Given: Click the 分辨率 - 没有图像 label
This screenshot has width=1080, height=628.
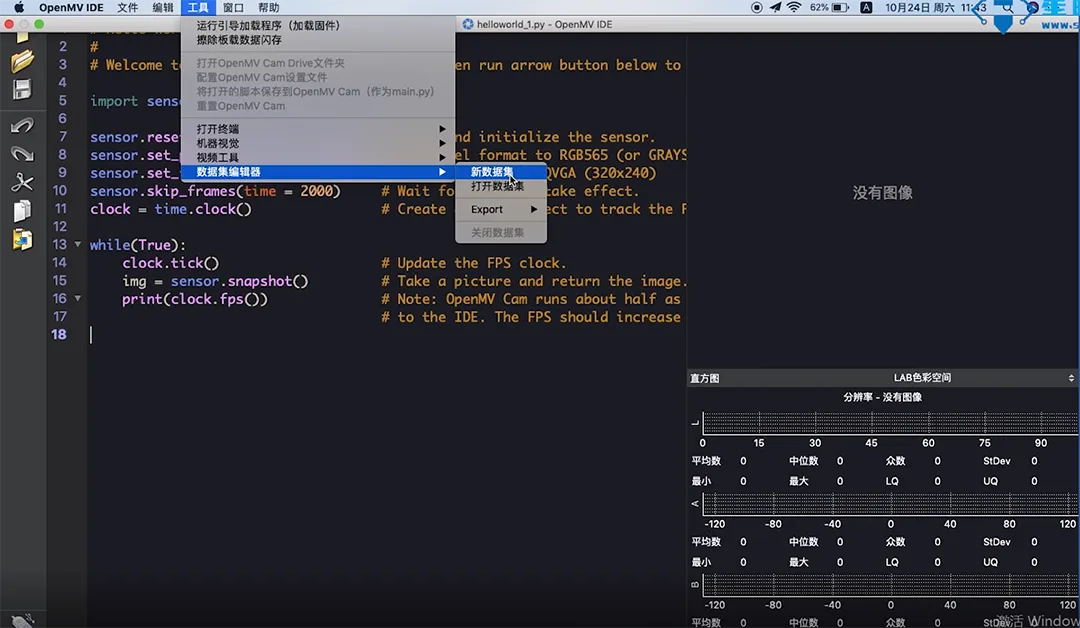Looking at the screenshot, I should click(x=882, y=397).
